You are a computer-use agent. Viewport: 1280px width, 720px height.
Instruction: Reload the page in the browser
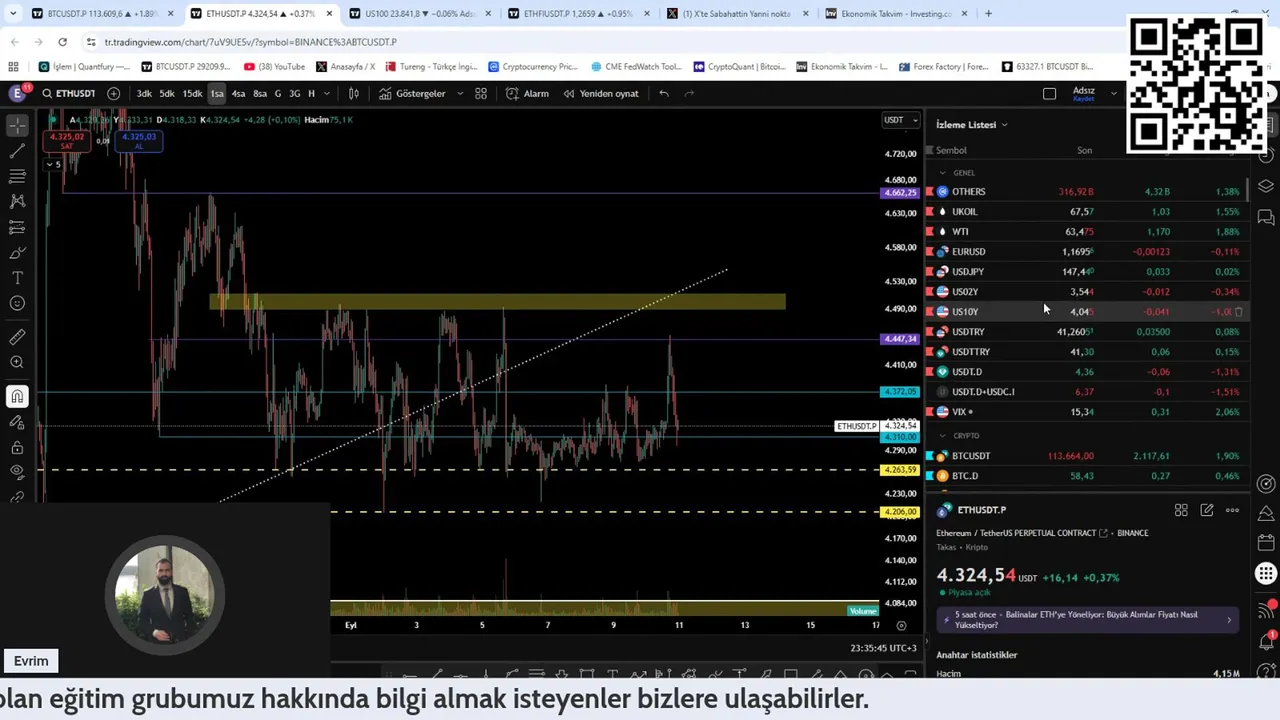[62, 42]
